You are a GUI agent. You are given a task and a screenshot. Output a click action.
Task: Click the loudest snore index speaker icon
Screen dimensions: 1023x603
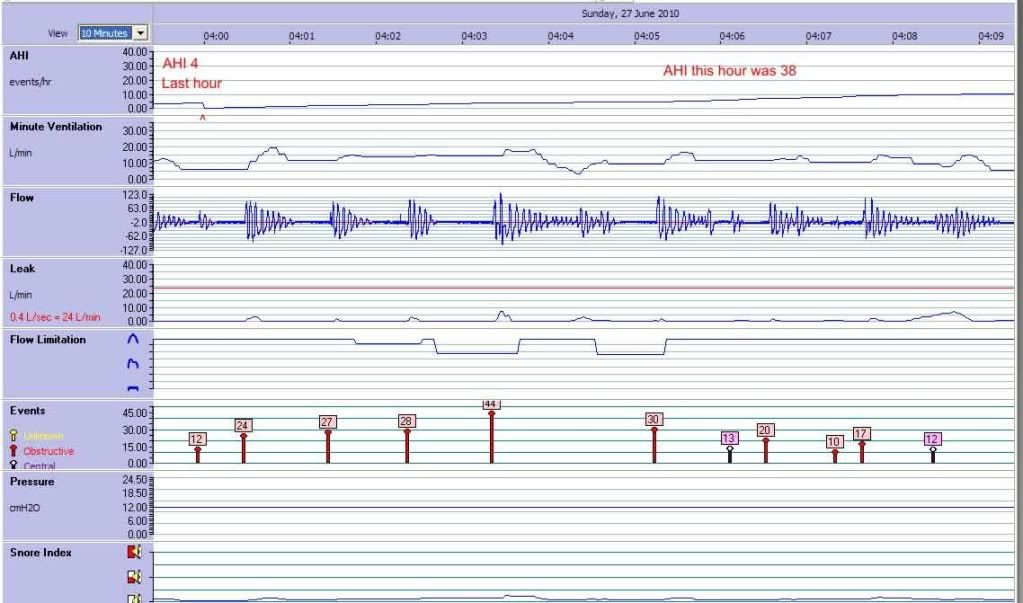(x=134, y=552)
